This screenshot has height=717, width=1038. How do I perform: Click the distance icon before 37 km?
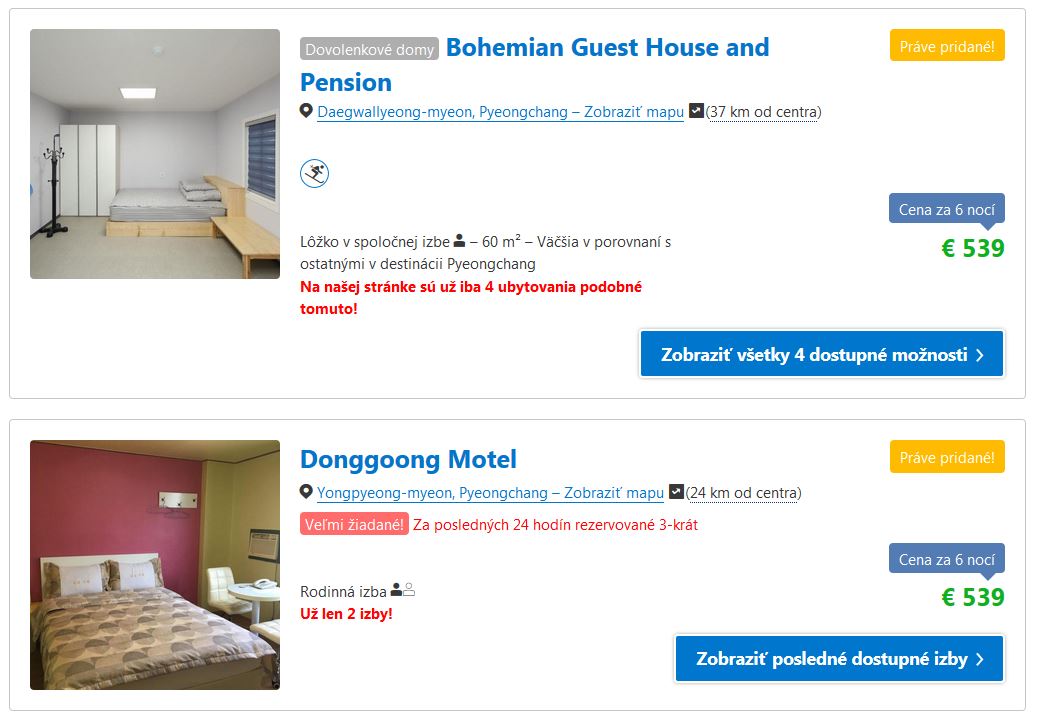click(x=697, y=111)
